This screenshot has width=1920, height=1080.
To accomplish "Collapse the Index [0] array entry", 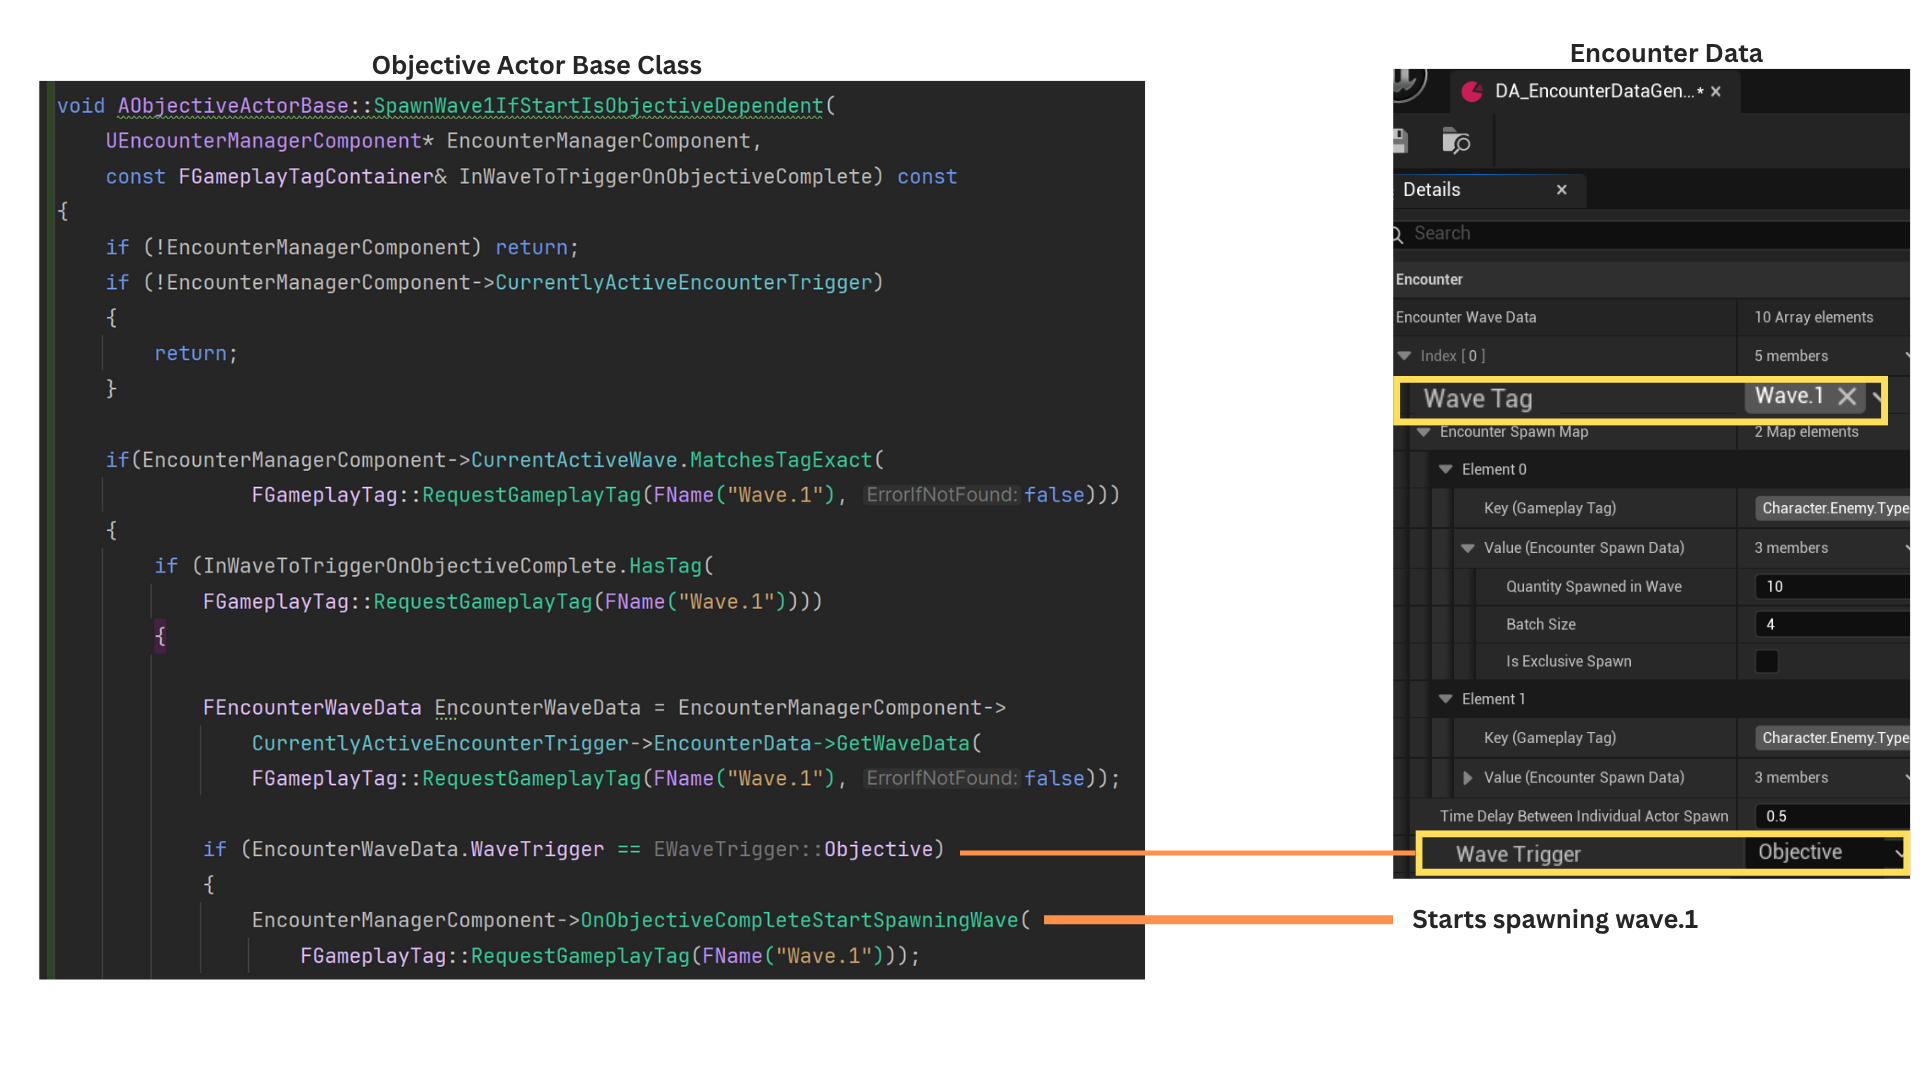I will click(1404, 356).
